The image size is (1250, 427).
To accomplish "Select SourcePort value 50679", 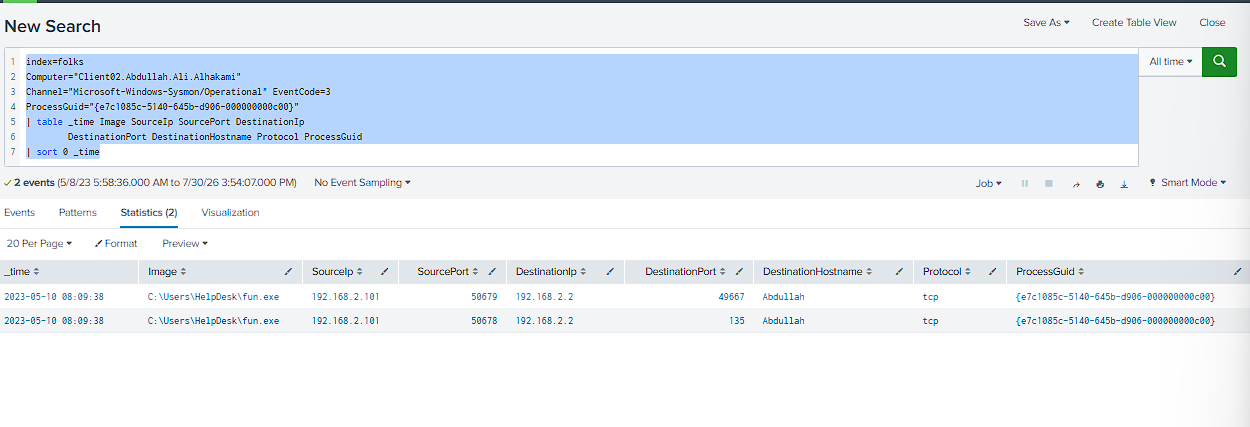I will pyautogui.click(x=485, y=296).
